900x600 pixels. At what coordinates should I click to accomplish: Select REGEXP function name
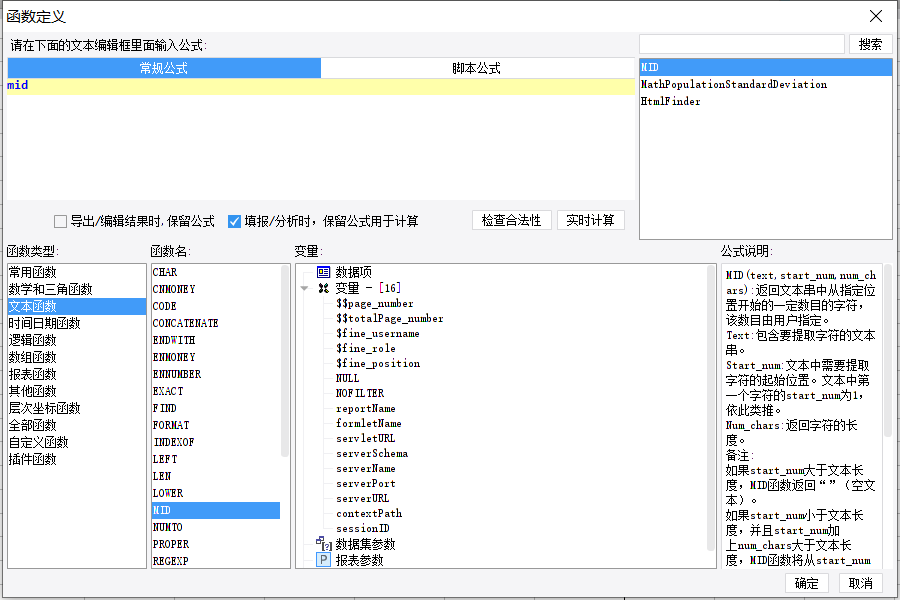(x=216, y=561)
